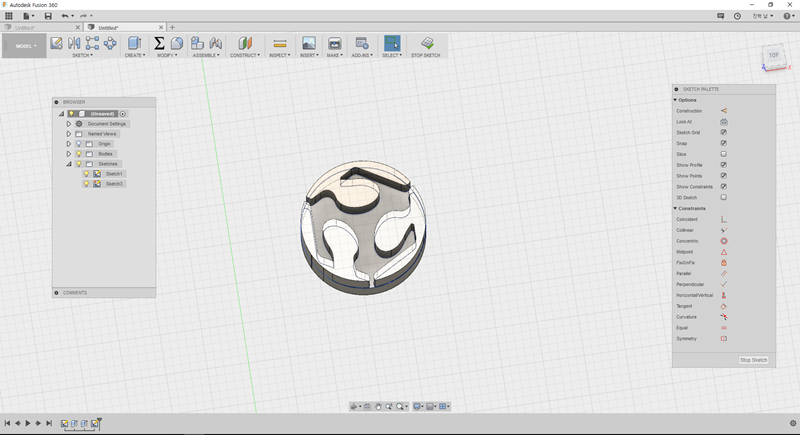Select the Rectangular Pattern sketch icon
Image resolution: width=800 pixels, height=435 pixels.
click(x=92, y=43)
